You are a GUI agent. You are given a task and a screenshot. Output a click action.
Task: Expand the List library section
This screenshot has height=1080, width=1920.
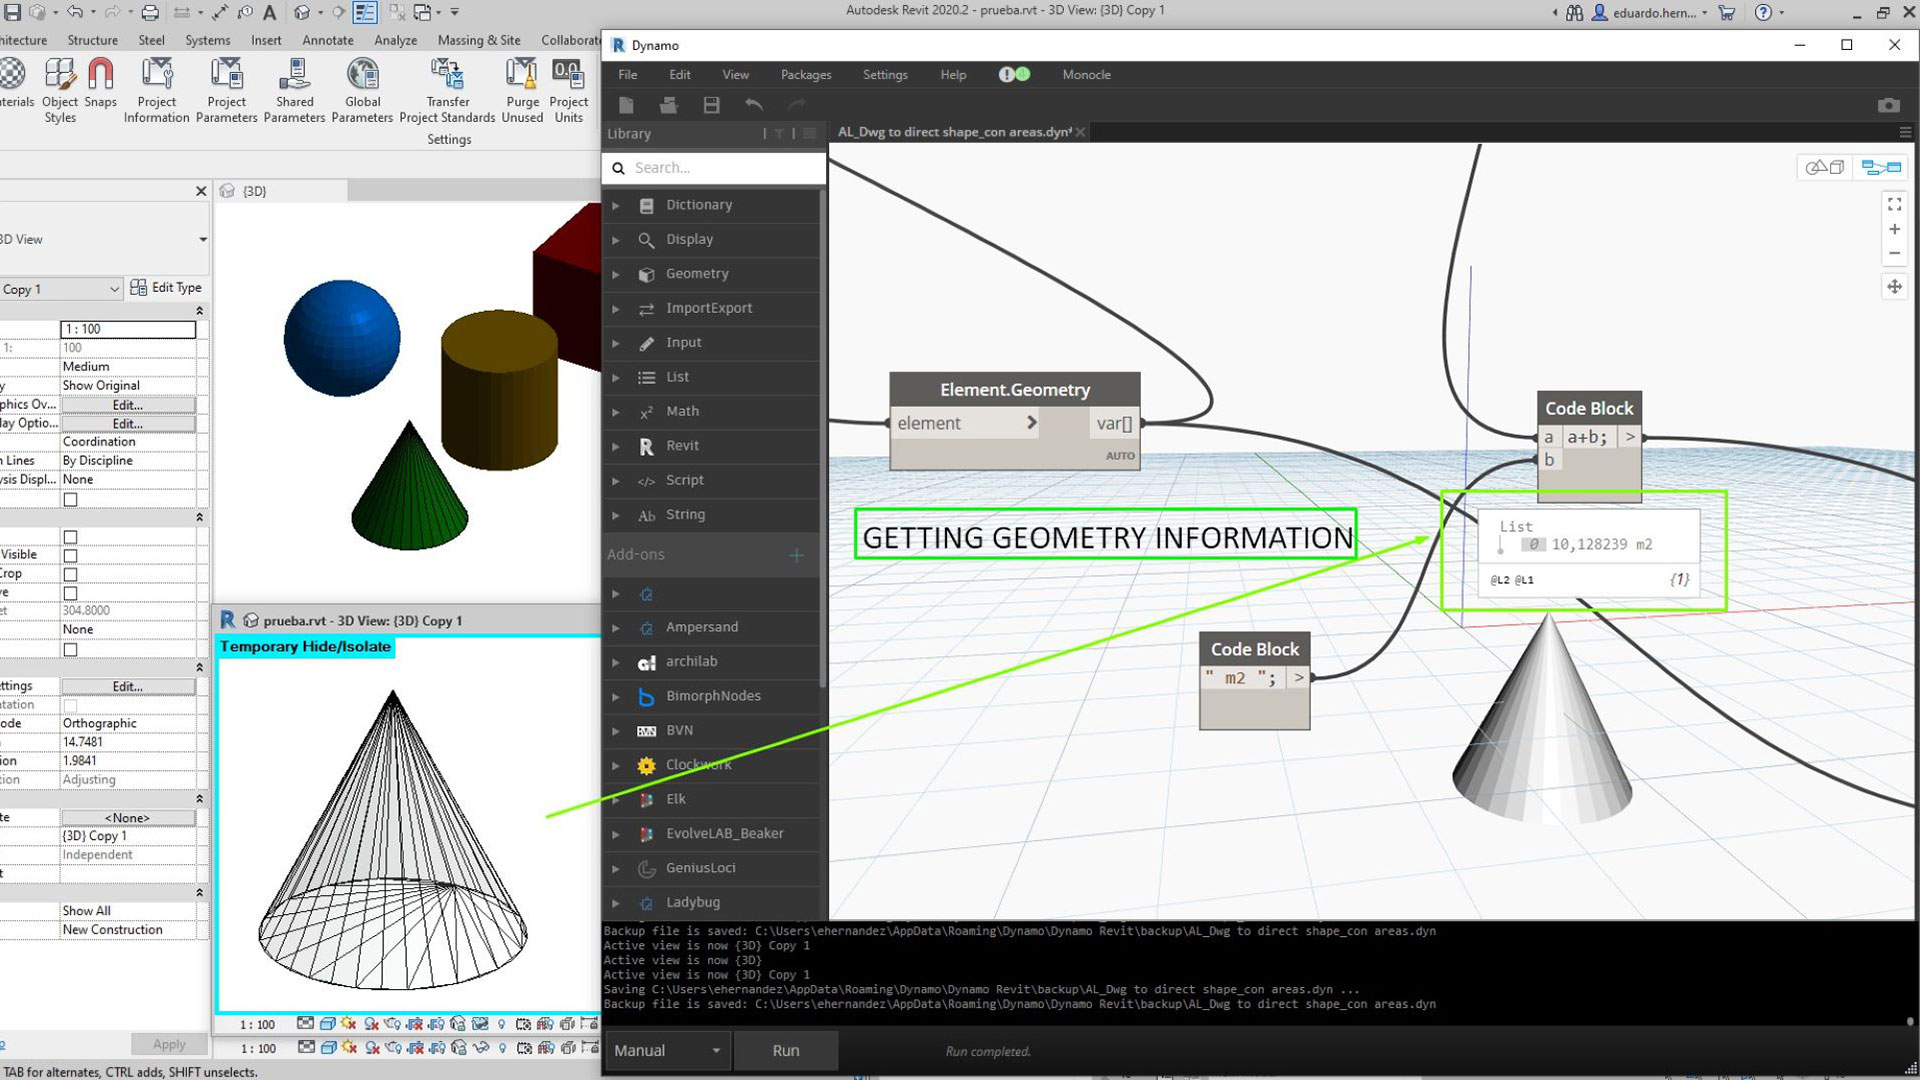click(616, 376)
